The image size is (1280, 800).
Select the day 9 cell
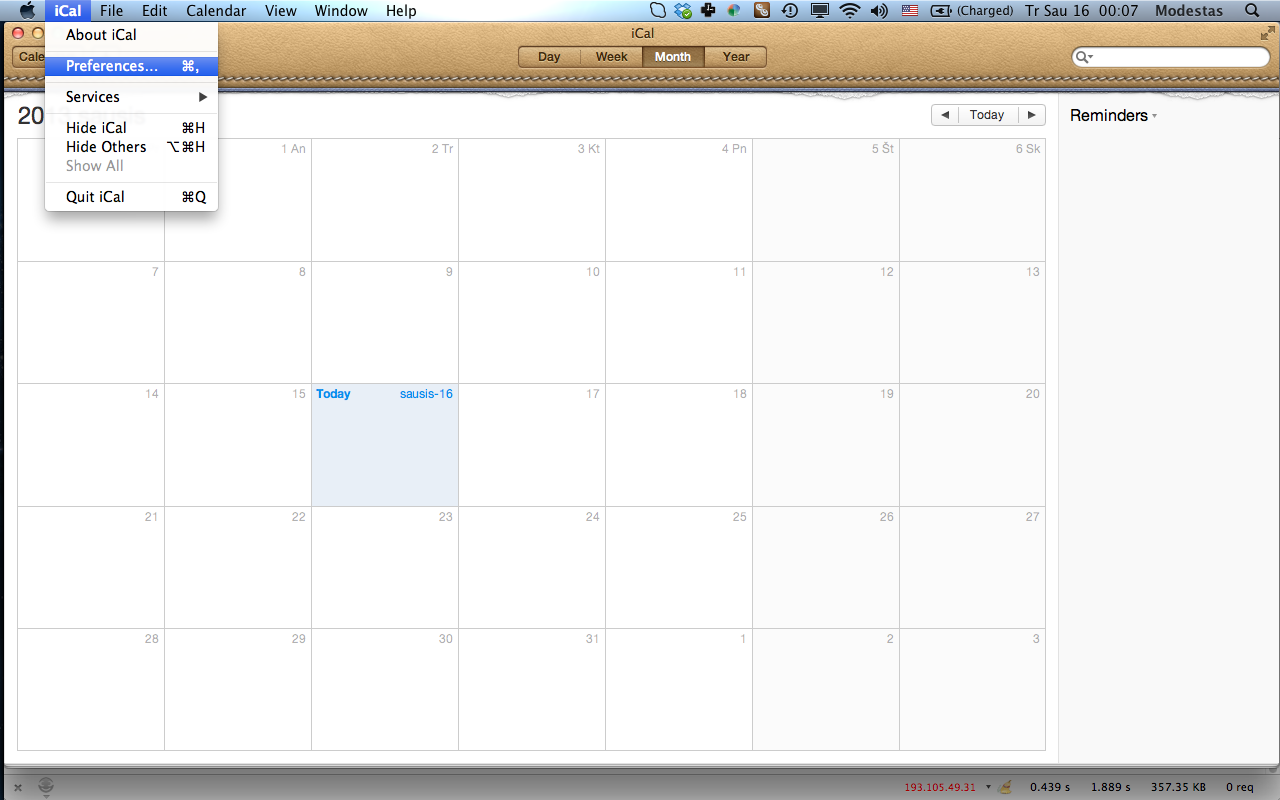385,322
